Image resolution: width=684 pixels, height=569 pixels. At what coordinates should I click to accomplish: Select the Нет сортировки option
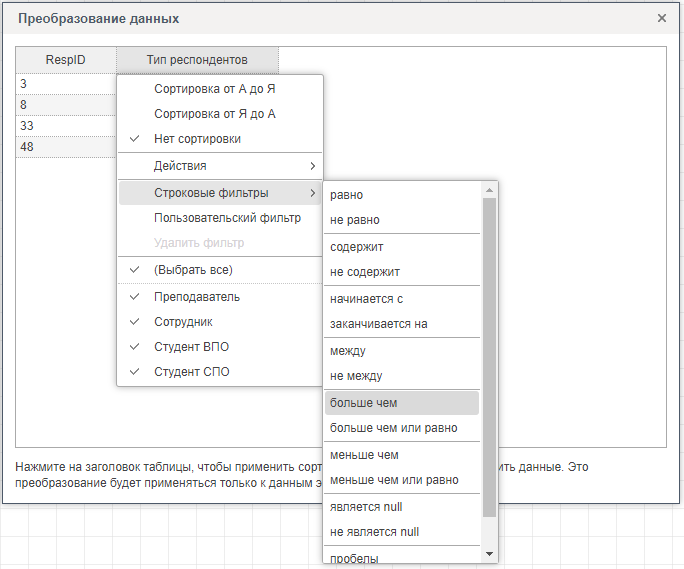click(197, 139)
